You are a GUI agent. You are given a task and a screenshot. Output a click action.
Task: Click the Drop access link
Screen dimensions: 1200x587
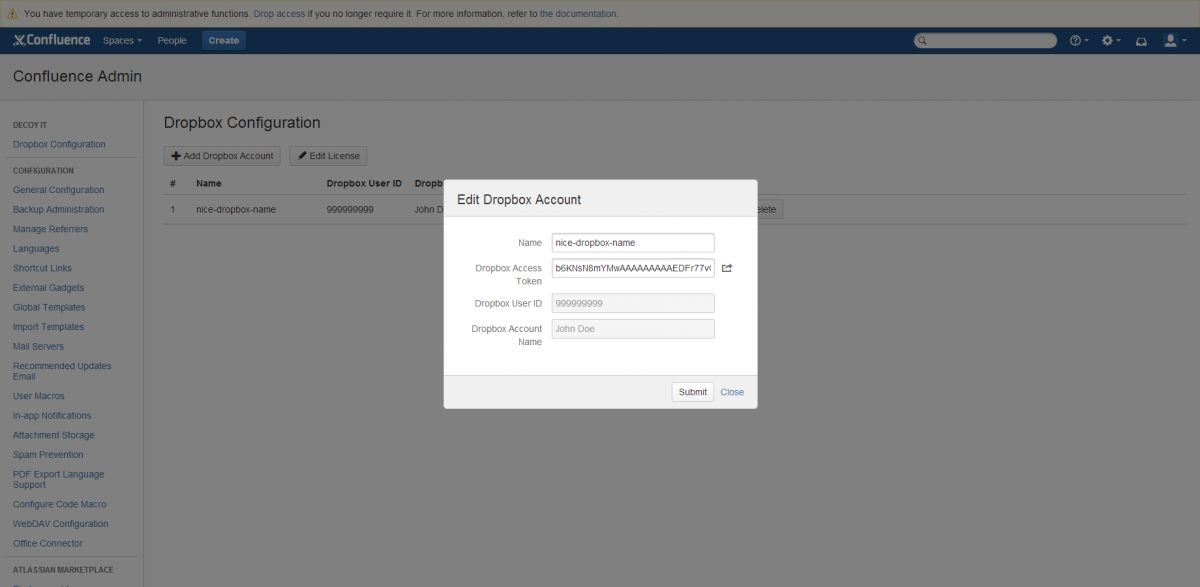tap(278, 14)
